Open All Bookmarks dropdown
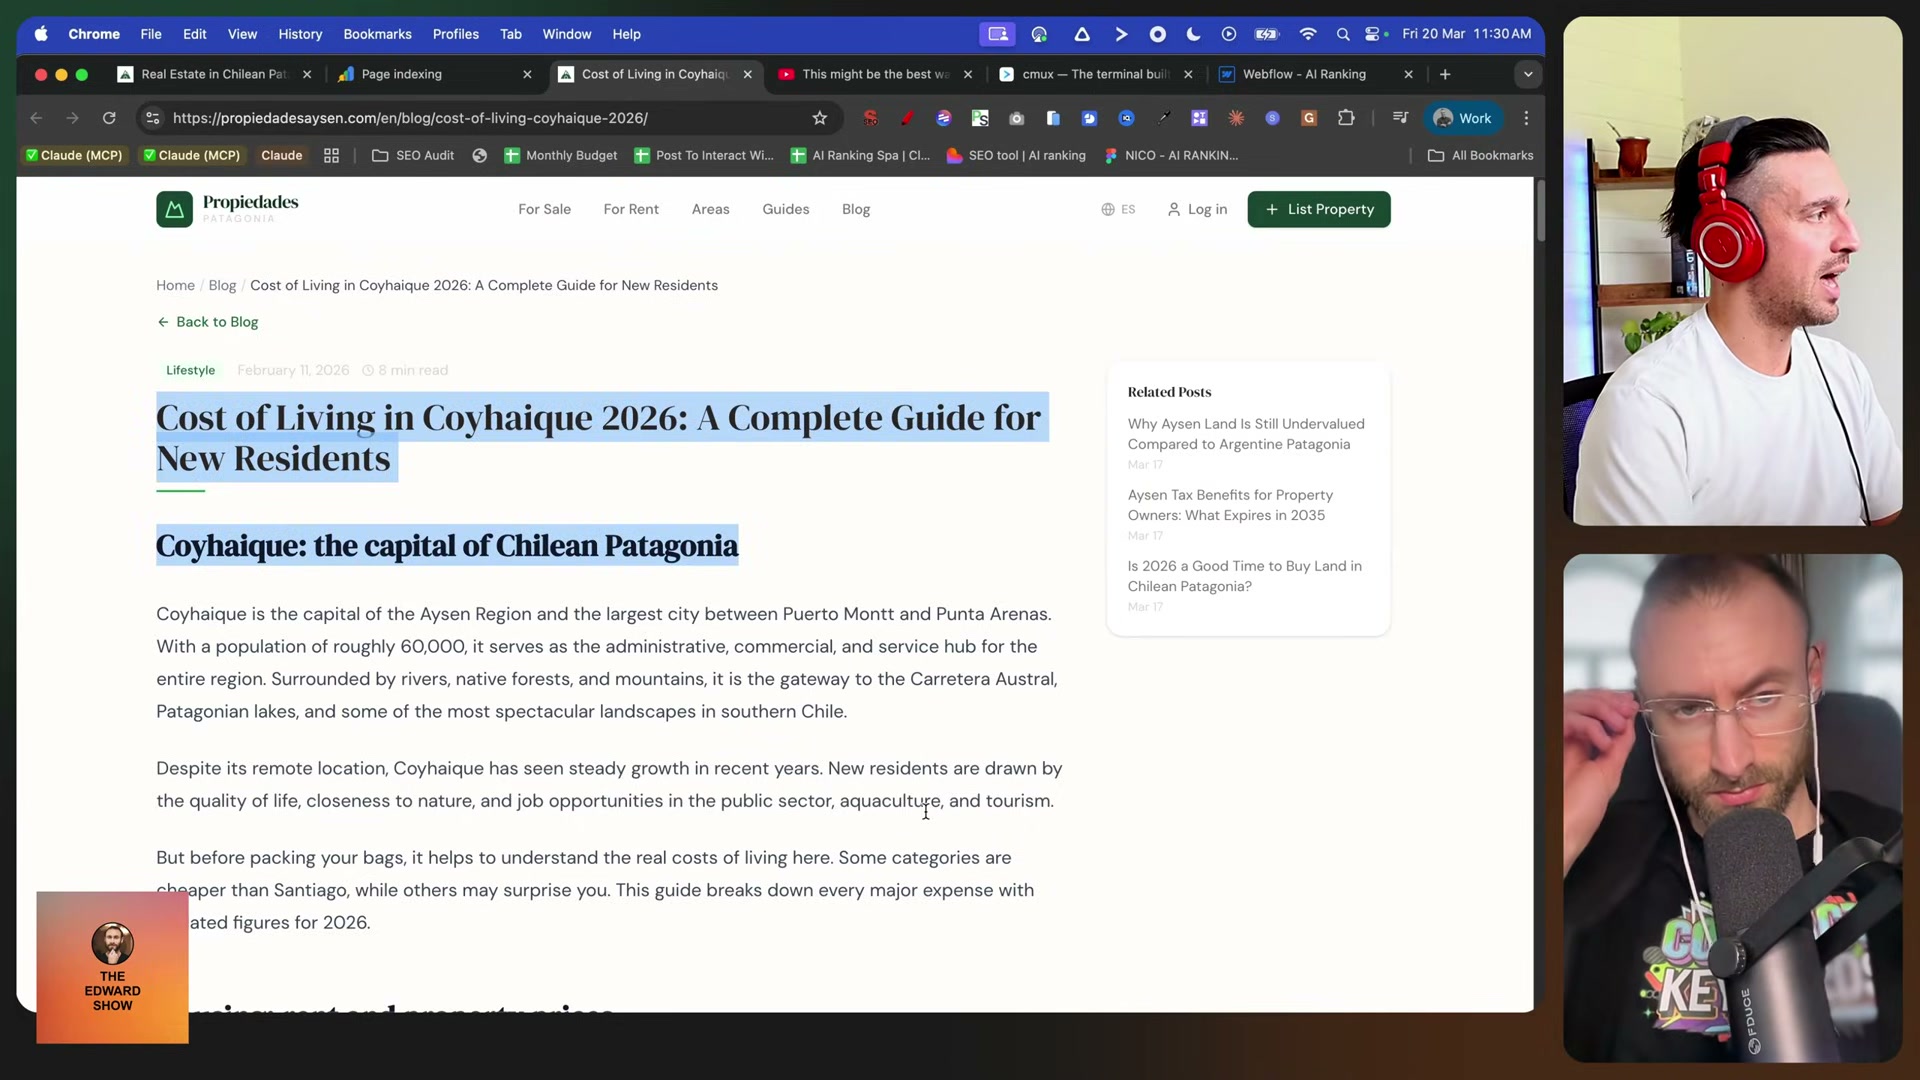The width and height of the screenshot is (1920, 1080). (x=1481, y=156)
